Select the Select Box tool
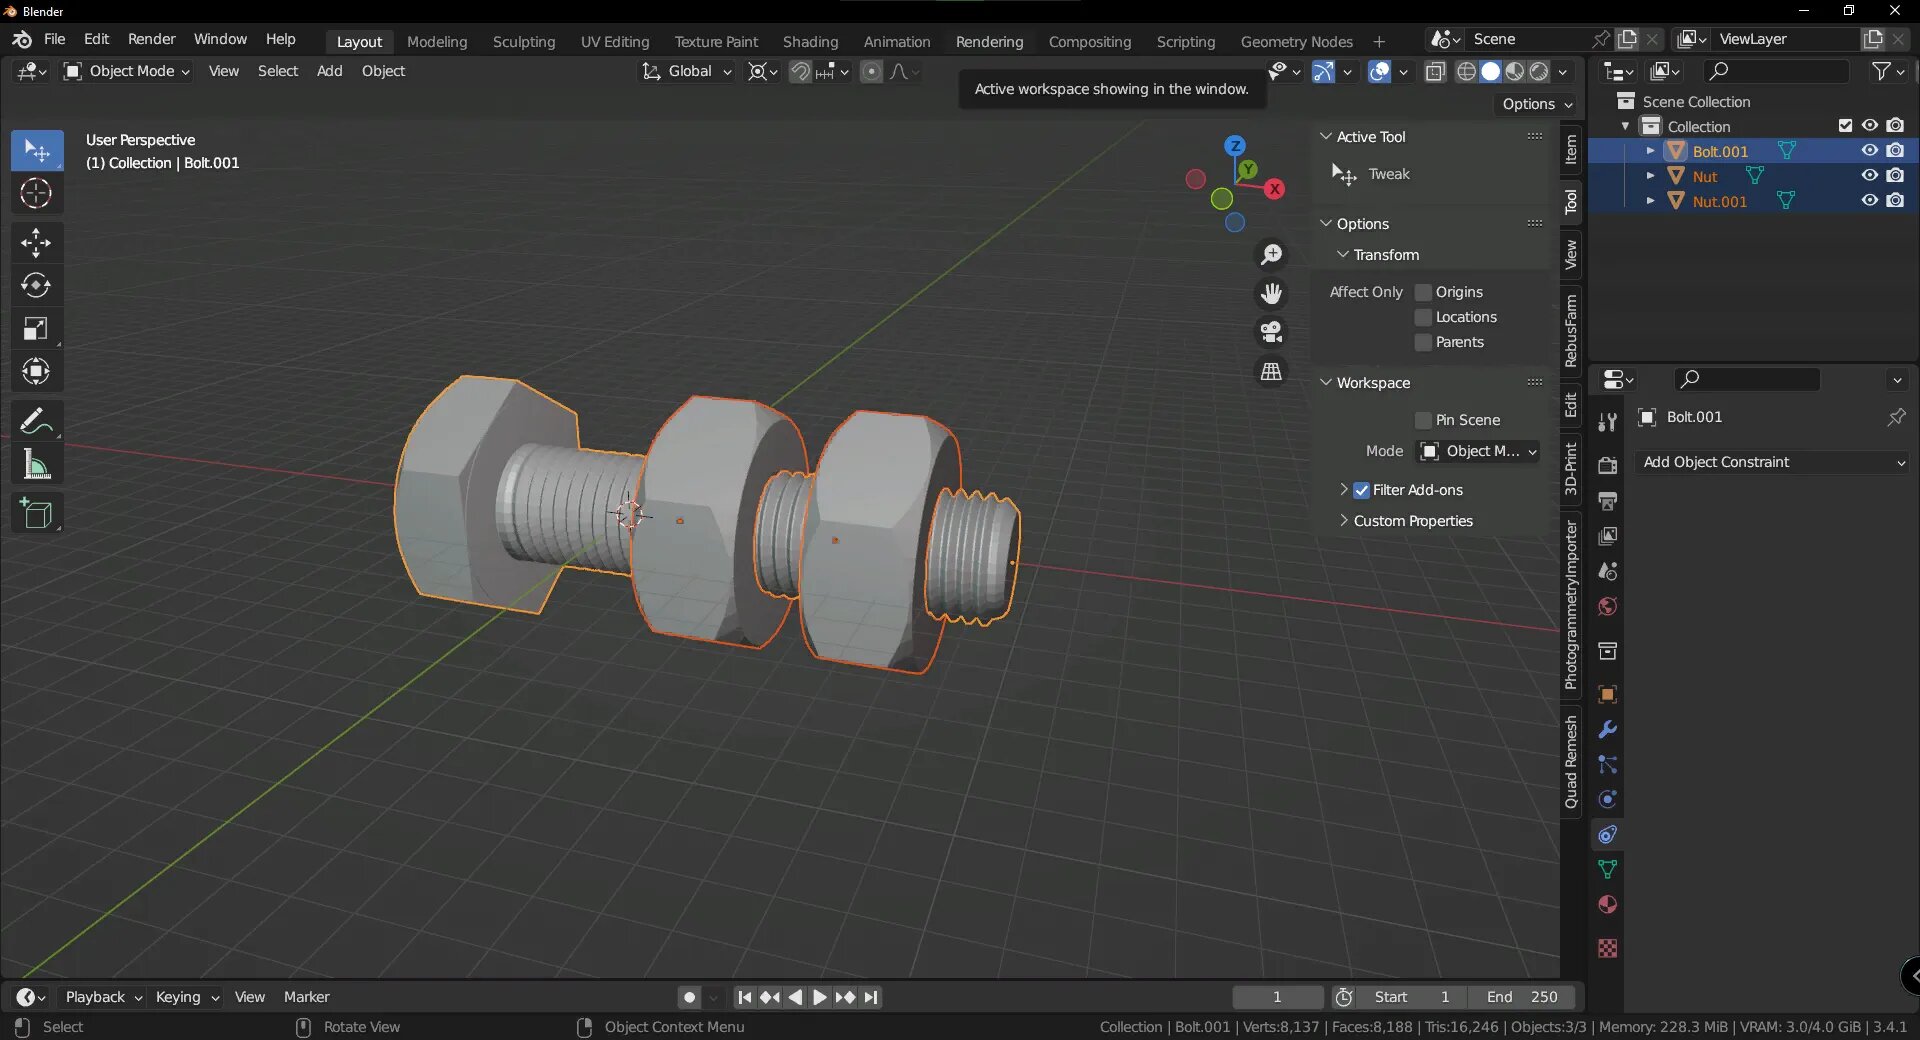 click(37, 151)
